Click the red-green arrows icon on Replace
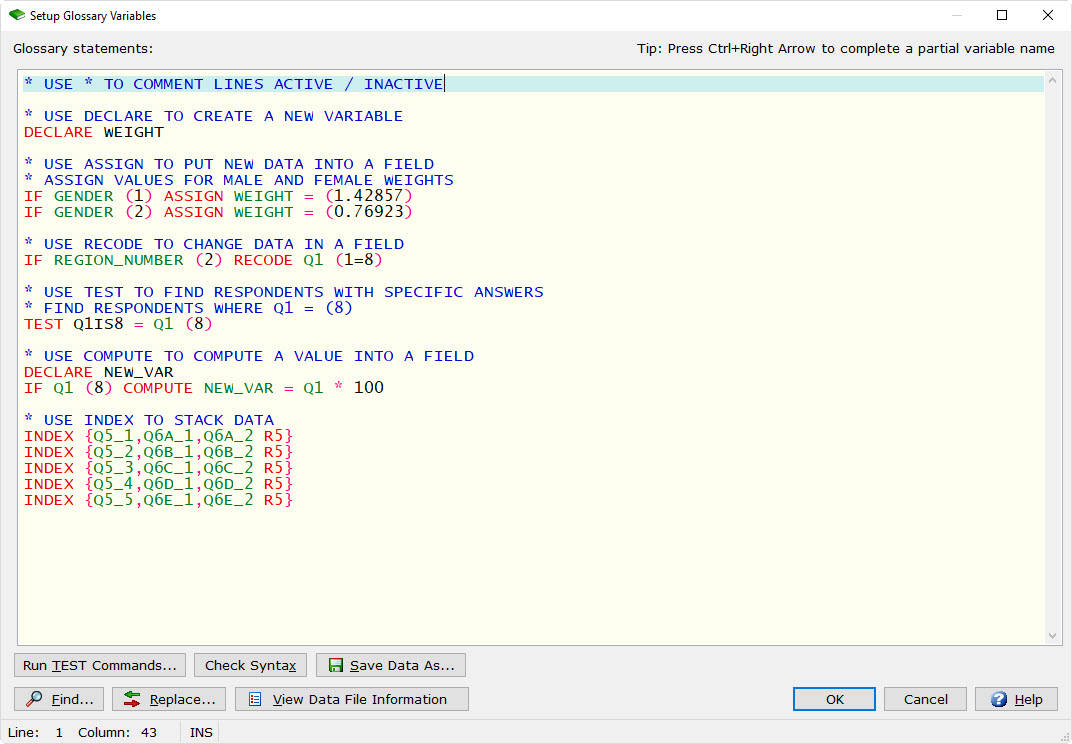Viewport: 1072px width, 744px height. coord(131,699)
